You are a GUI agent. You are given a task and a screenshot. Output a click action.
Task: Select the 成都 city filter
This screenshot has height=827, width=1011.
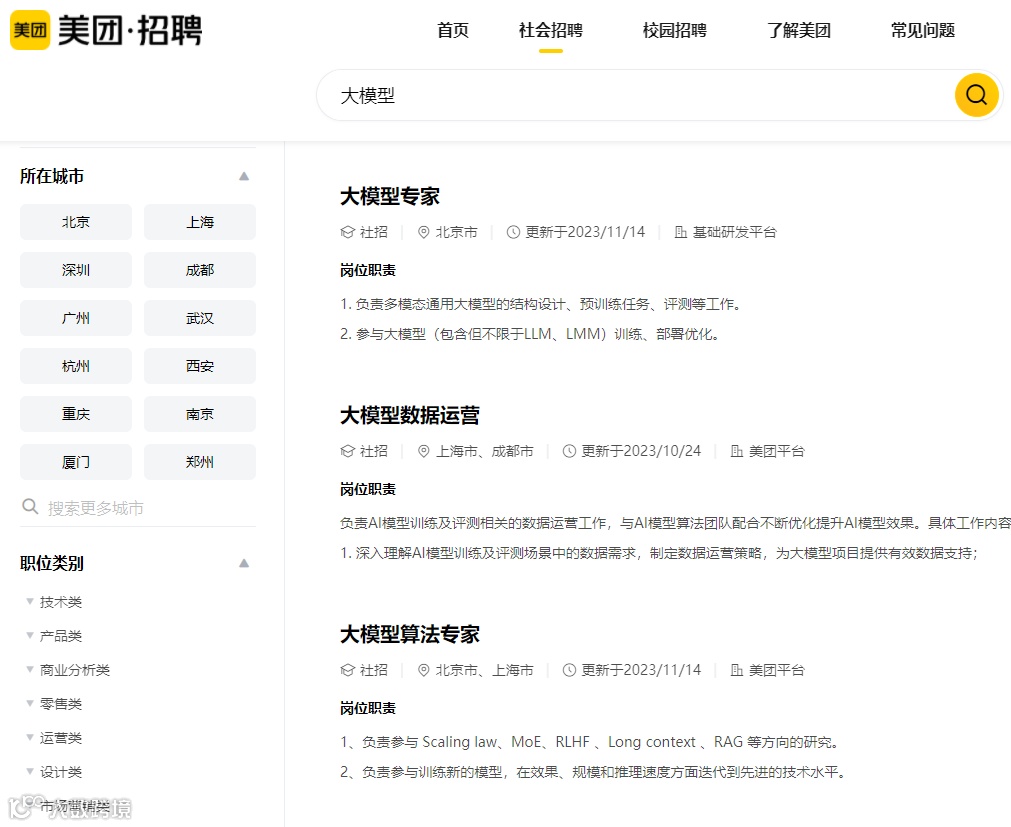pos(200,270)
